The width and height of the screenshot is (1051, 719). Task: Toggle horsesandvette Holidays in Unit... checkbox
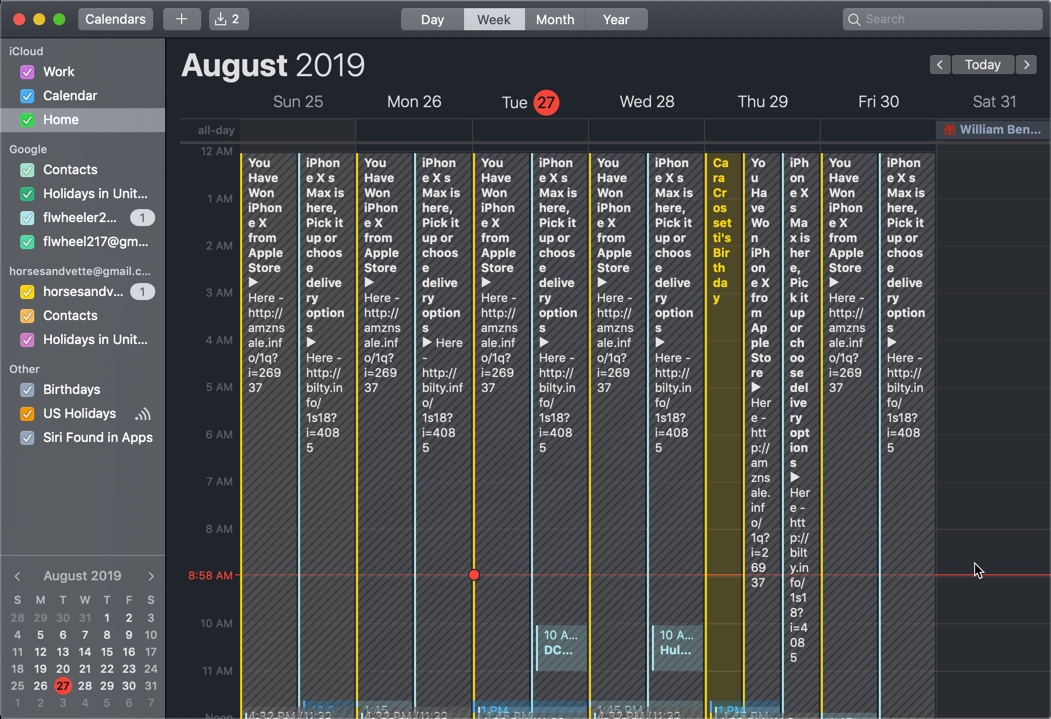tap(27, 340)
